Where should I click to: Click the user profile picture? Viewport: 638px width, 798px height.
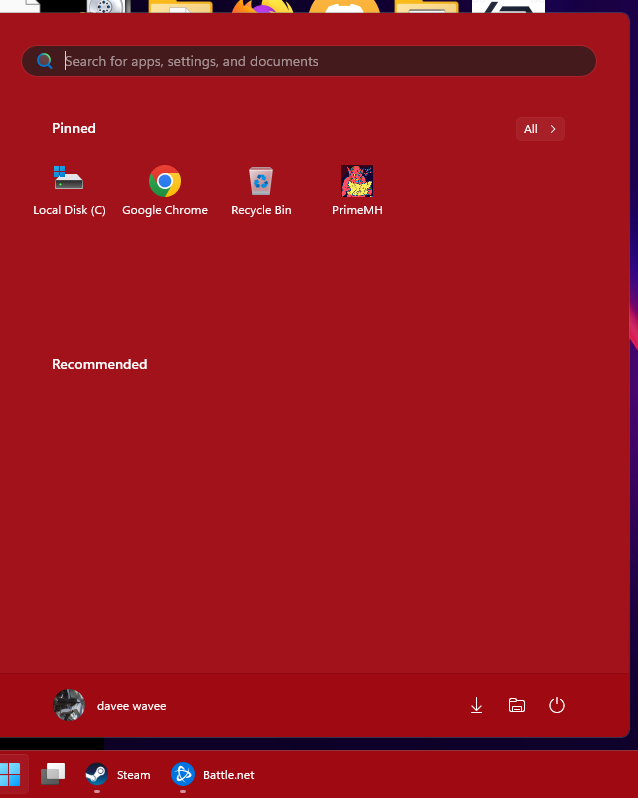69,705
